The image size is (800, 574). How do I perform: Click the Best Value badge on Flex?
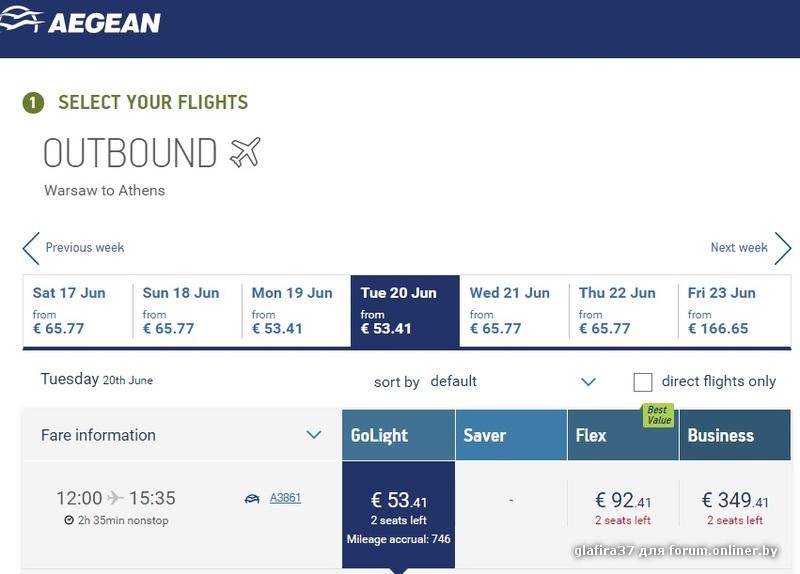point(657,415)
